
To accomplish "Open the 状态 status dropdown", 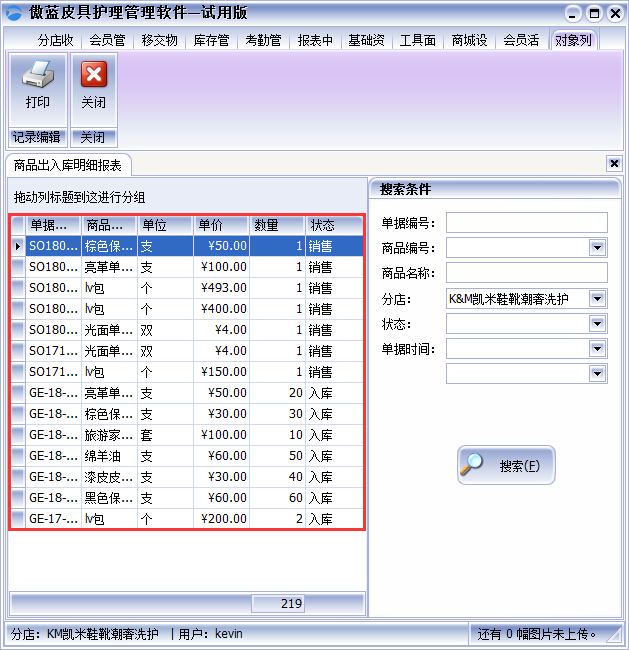I will pos(597,324).
